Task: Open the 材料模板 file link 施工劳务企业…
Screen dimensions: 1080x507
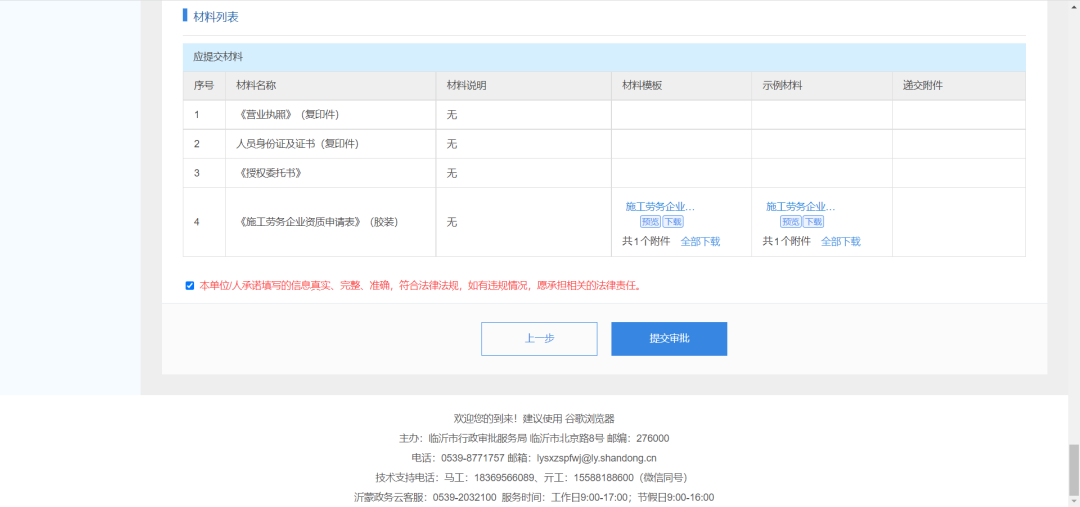Action: [660, 206]
